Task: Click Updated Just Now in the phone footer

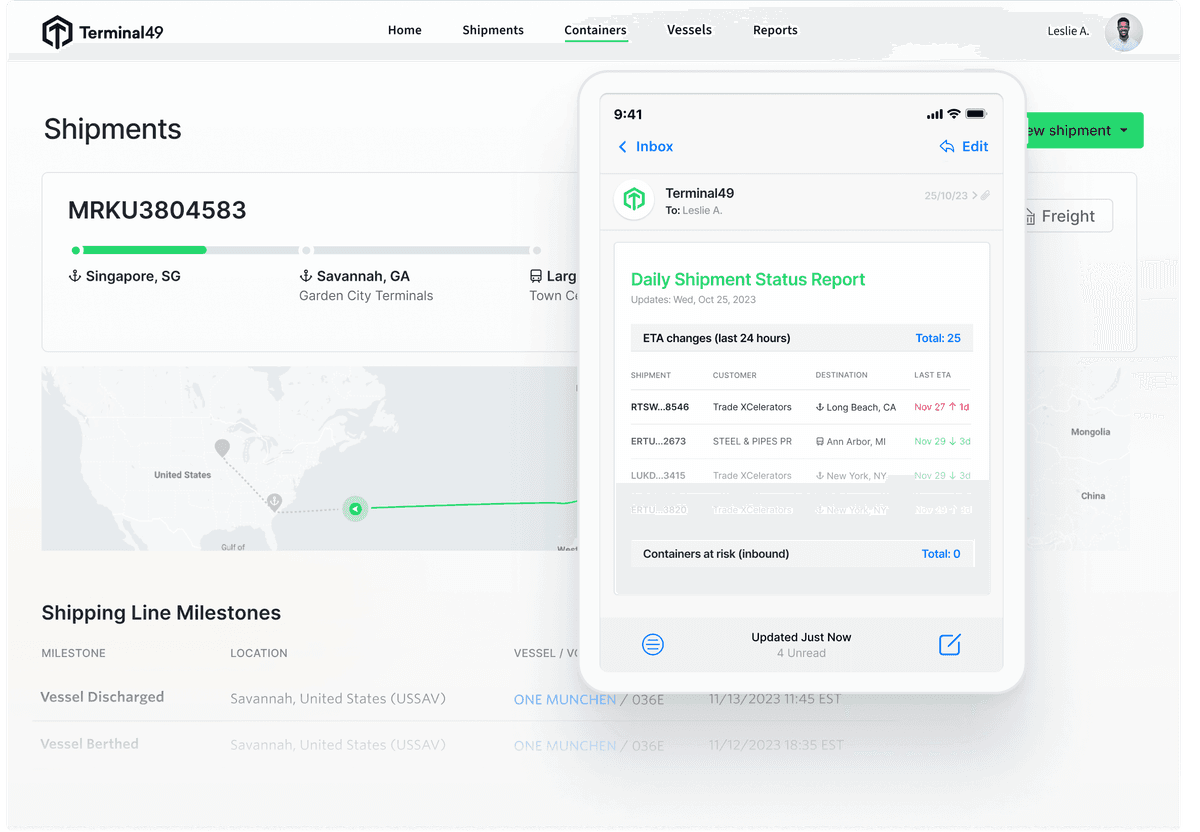Action: click(801, 637)
